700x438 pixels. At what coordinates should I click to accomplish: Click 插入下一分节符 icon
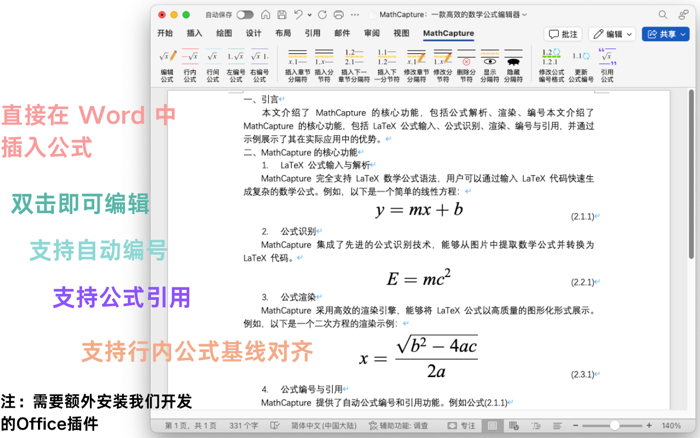coord(387,65)
